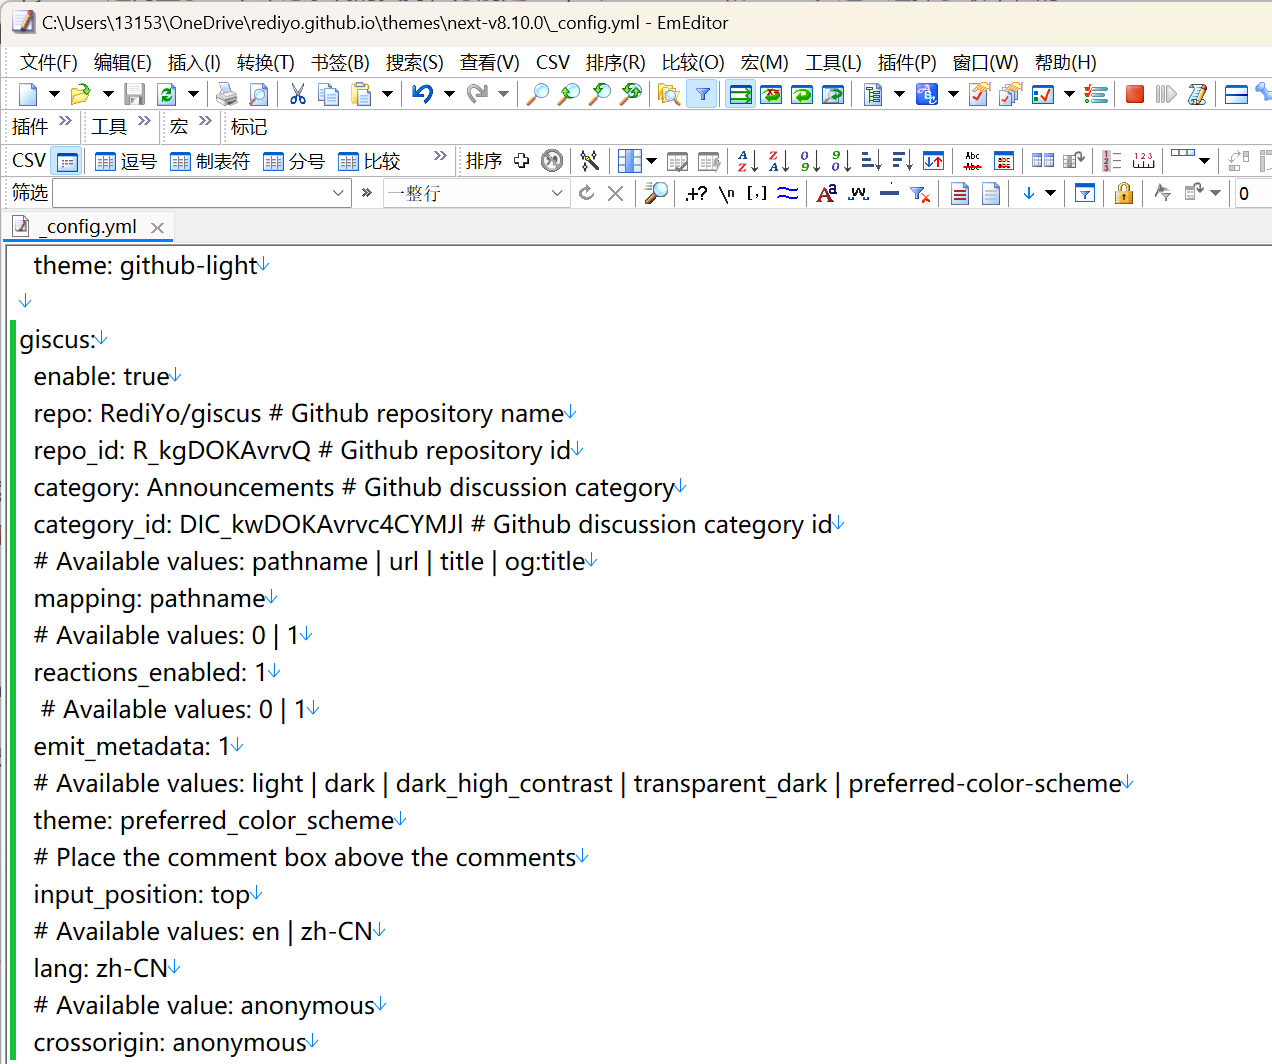Cut selection with scissors icon
This screenshot has width=1272, height=1064.
tap(297, 94)
